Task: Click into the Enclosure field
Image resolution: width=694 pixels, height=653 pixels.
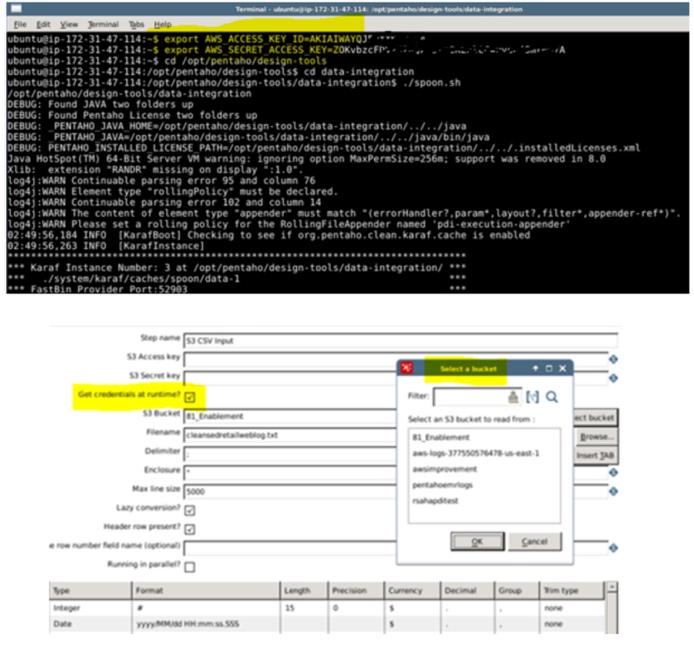Action: pyautogui.click(x=290, y=472)
